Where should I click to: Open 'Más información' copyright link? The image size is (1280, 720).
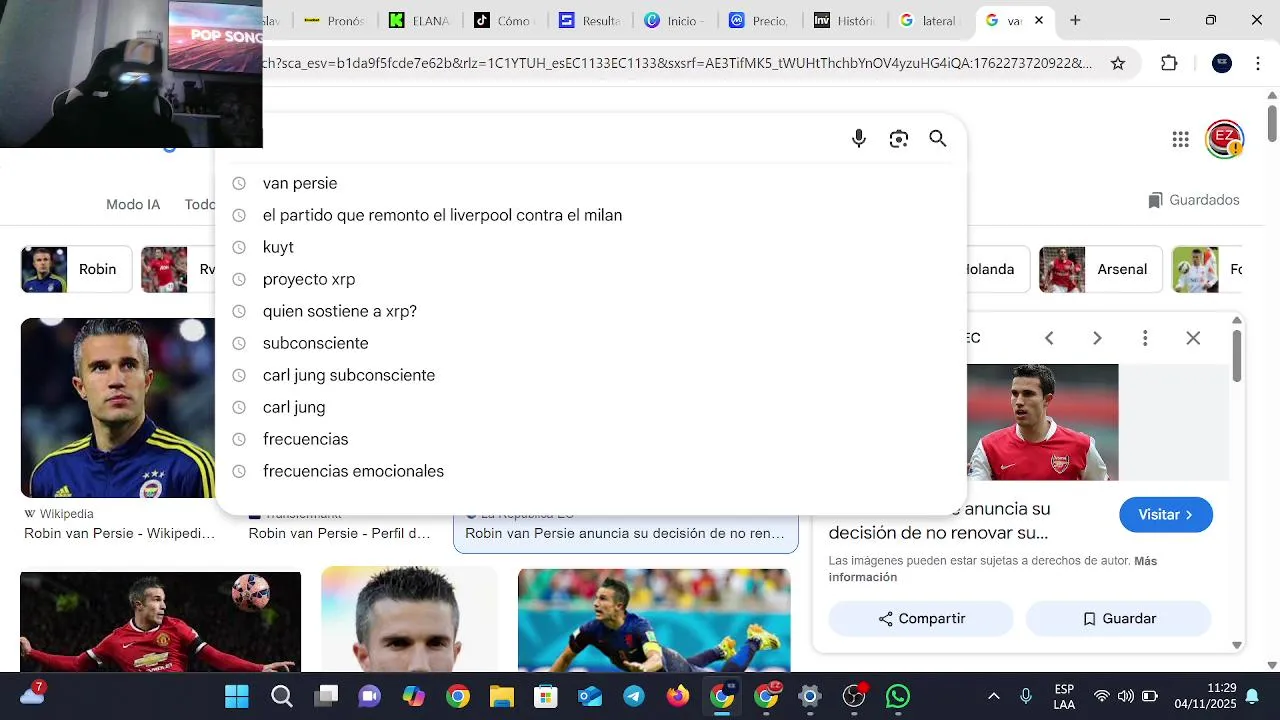pyautogui.click(x=993, y=569)
